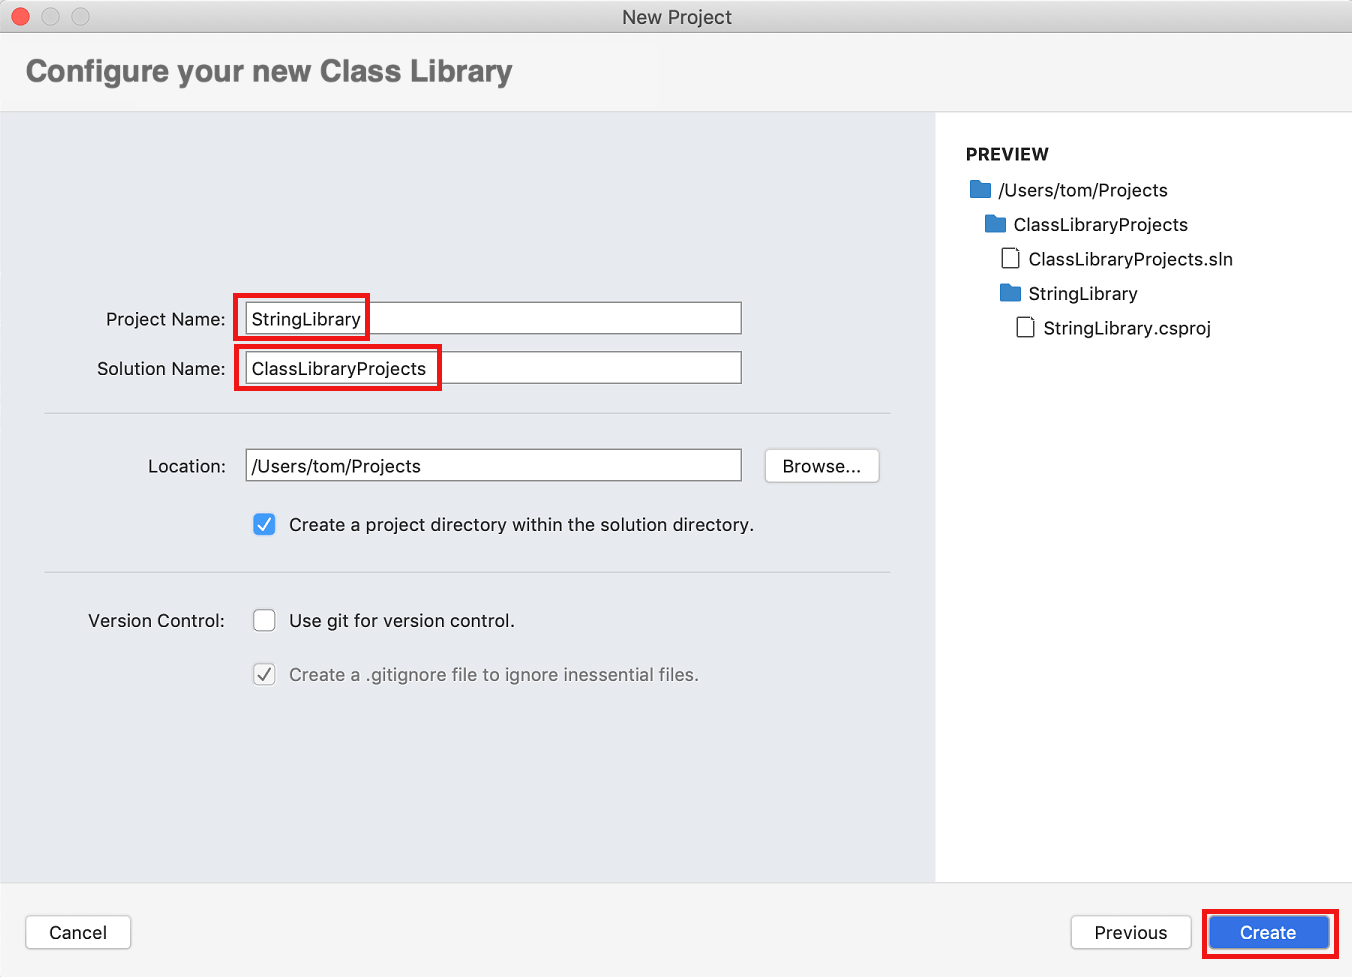
Task: Open the Browse dialog for project location
Action: 821,465
